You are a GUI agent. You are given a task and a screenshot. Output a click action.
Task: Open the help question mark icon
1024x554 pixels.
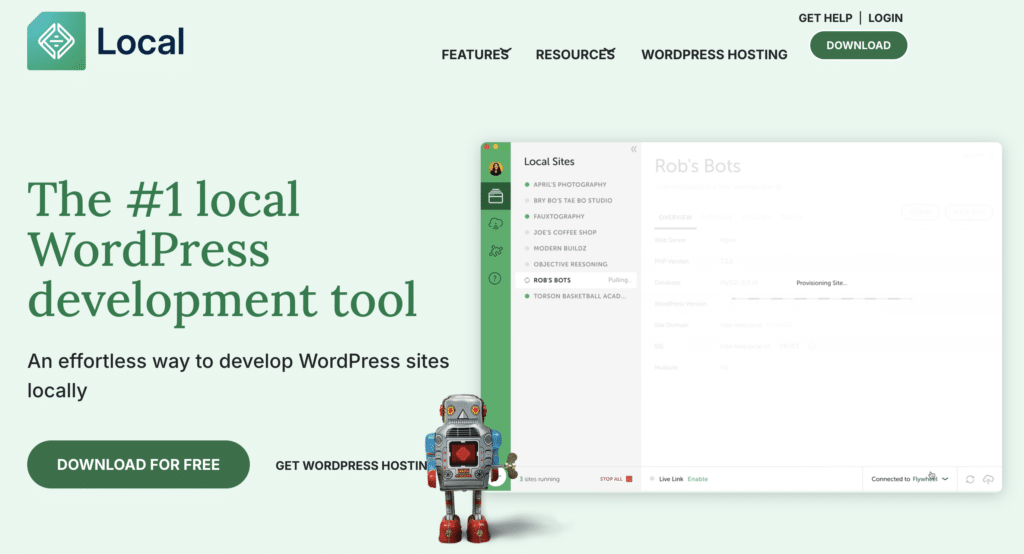pos(495,279)
